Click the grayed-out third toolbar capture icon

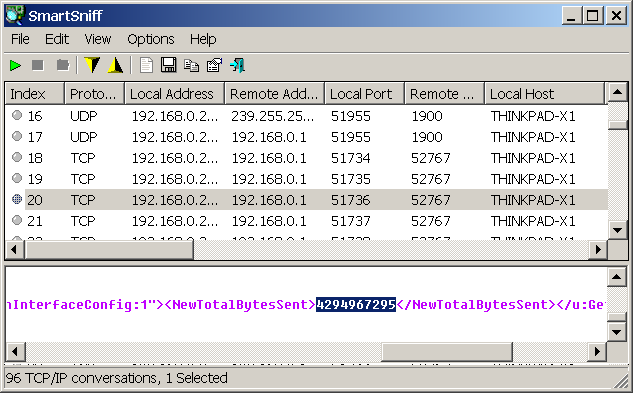point(63,65)
